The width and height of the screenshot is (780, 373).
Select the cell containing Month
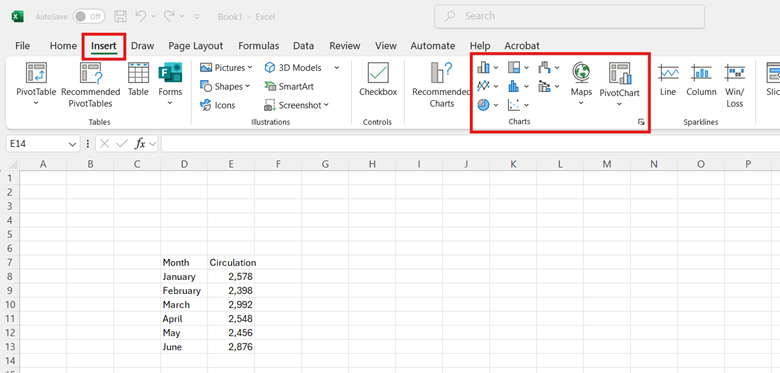pyautogui.click(x=184, y=263)
